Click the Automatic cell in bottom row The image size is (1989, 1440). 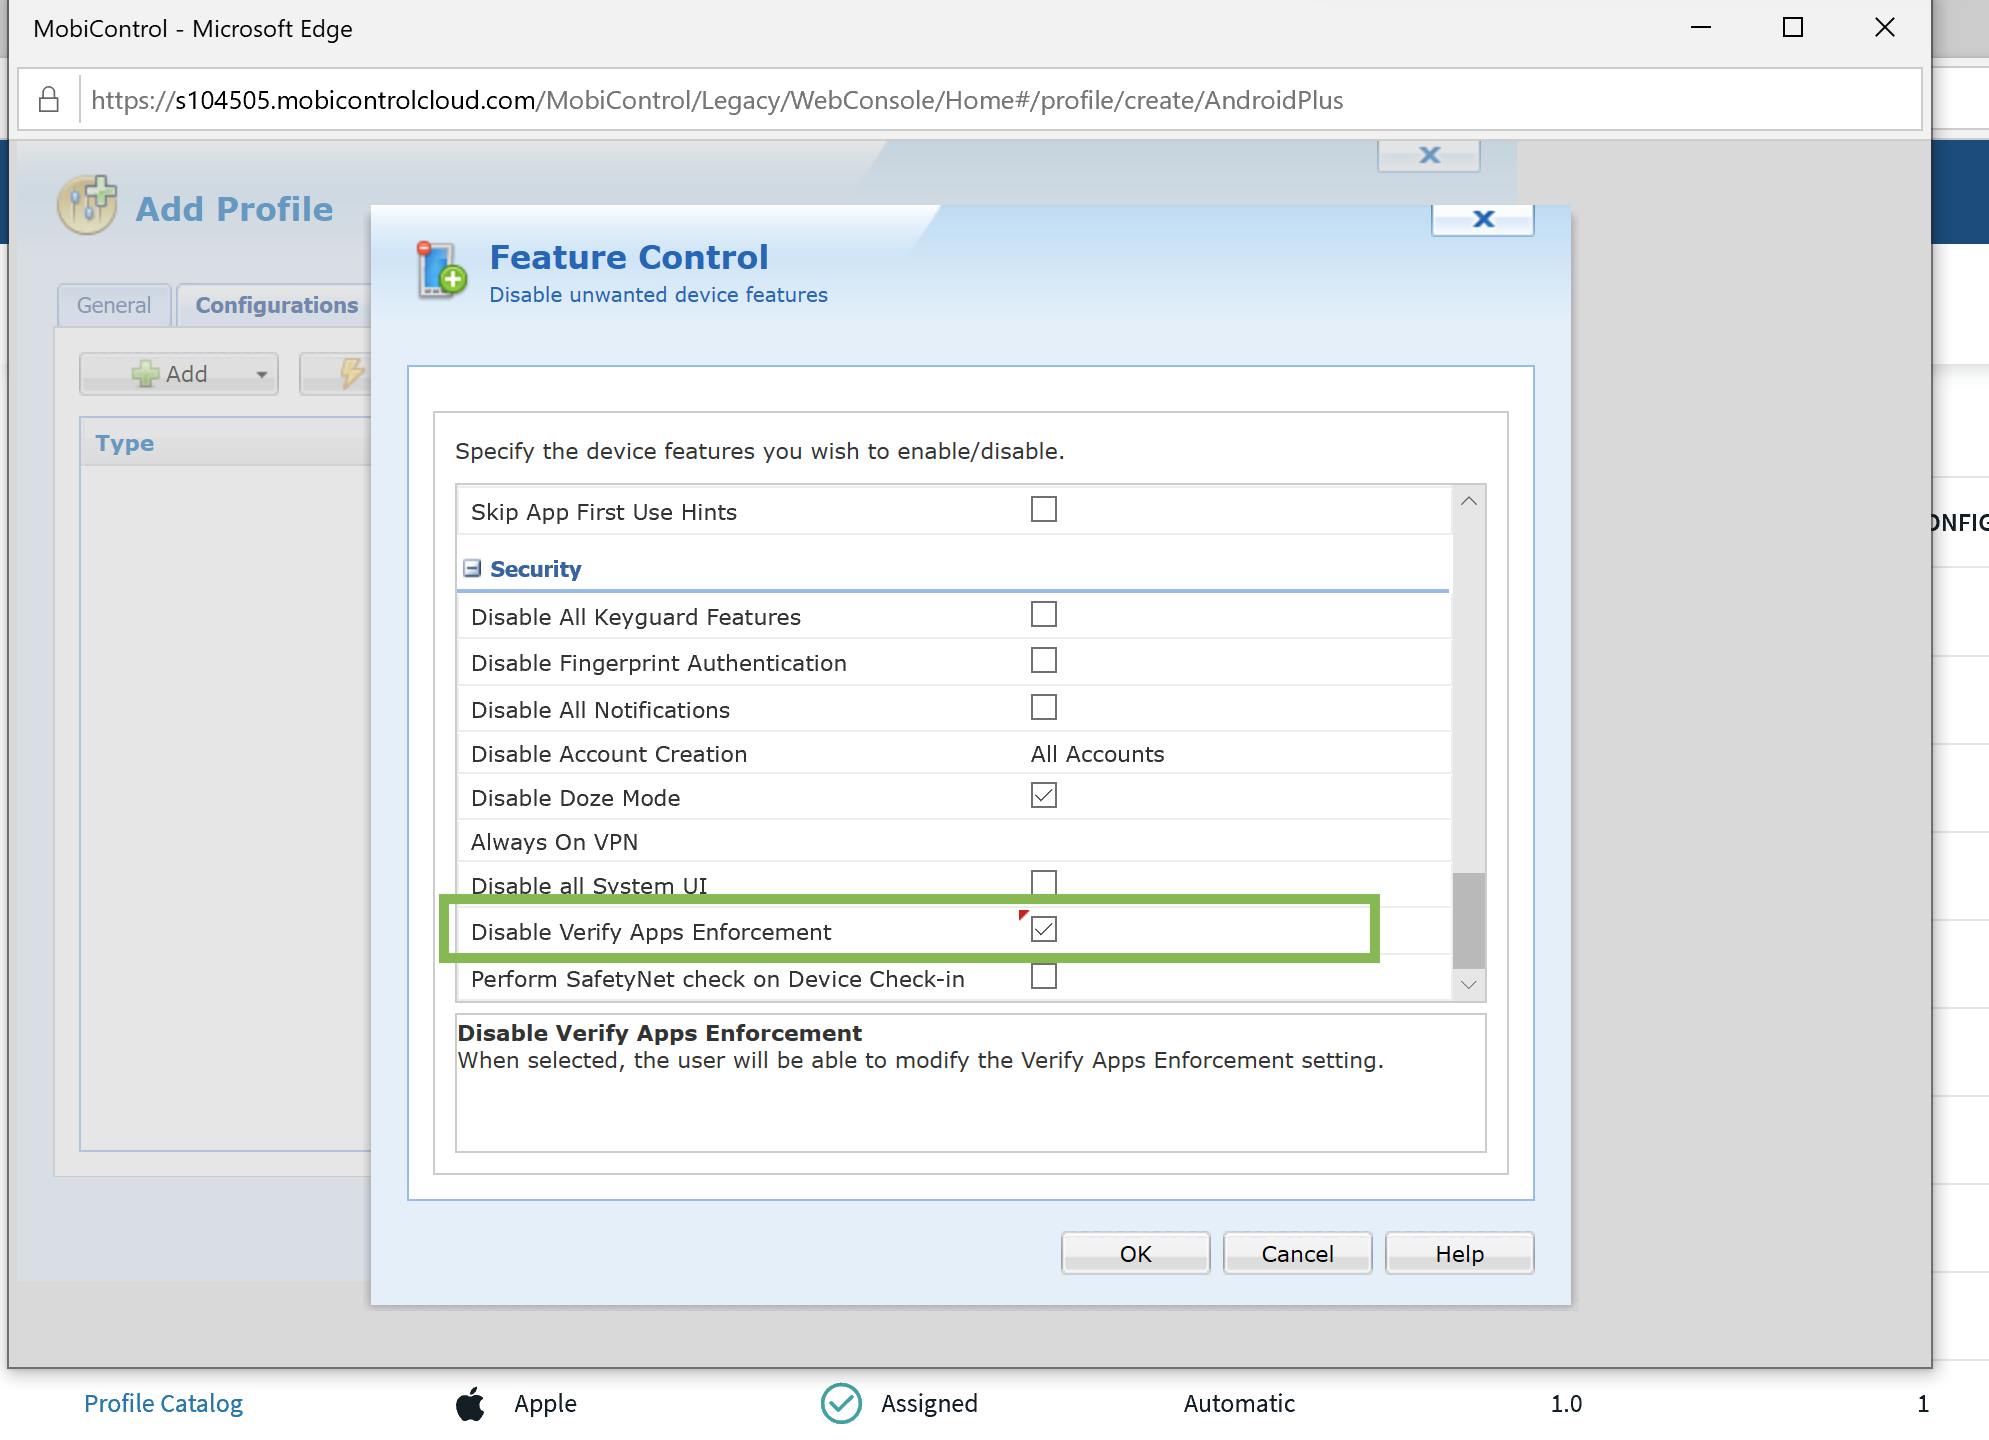[x=1239, y=1403]
